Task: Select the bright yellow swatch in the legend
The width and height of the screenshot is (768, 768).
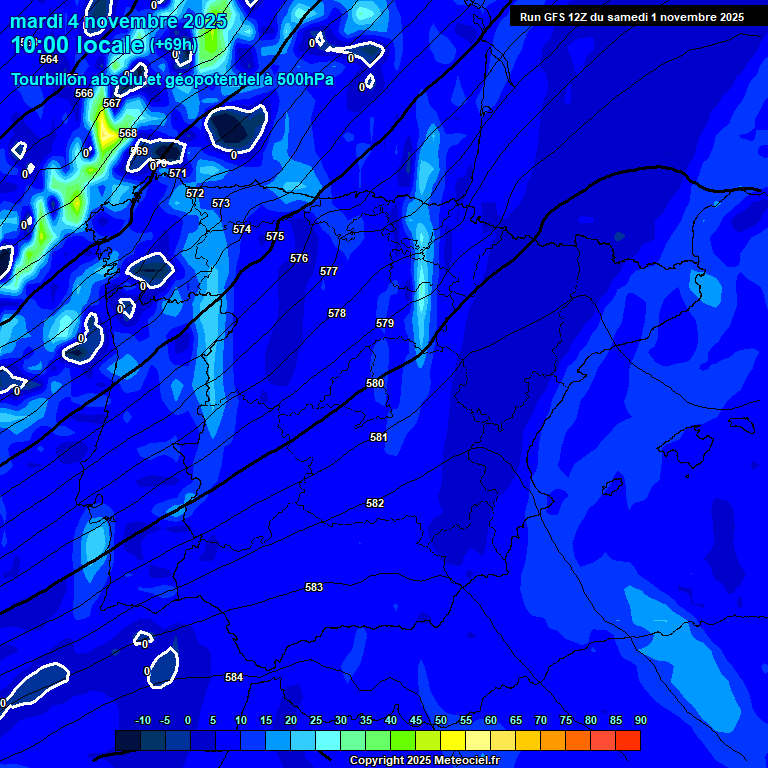Action: [x=453, y=741]
